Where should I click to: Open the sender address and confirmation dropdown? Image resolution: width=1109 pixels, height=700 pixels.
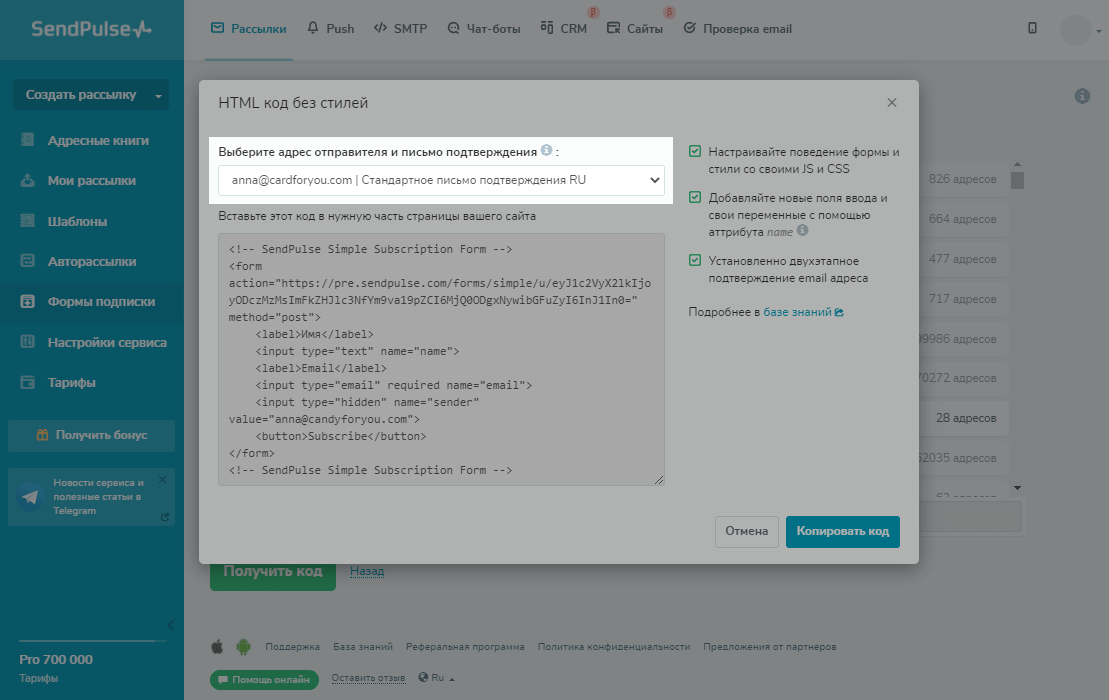pos(441,180)
